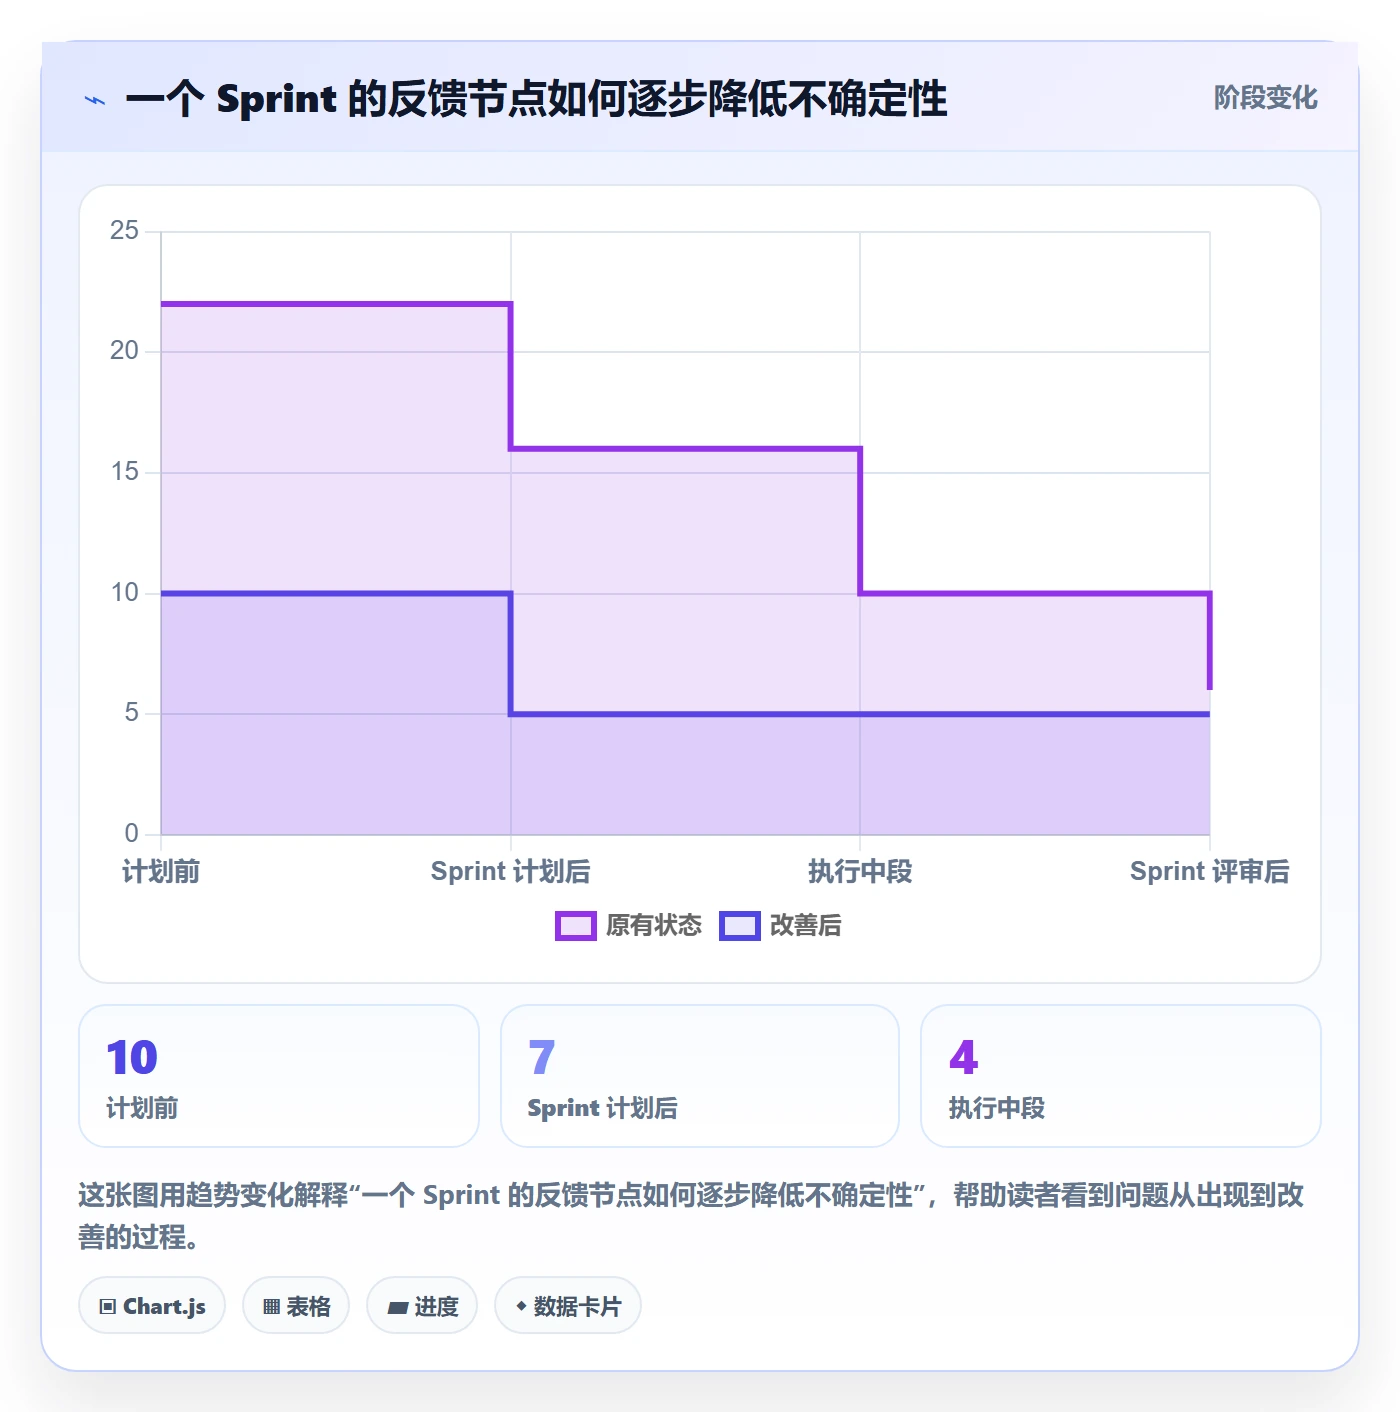
Task: Click the 阶段变化 label in header
Action: 1265,98
